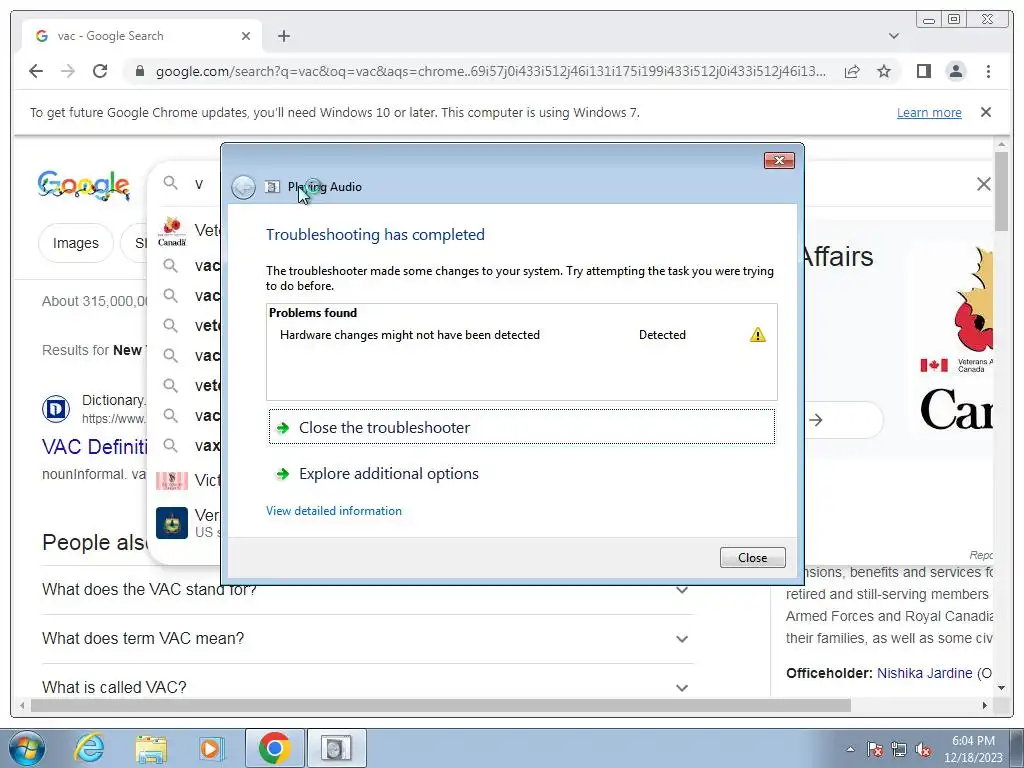
Task: Go back in Chrome browser history
Action: (36, 71)
